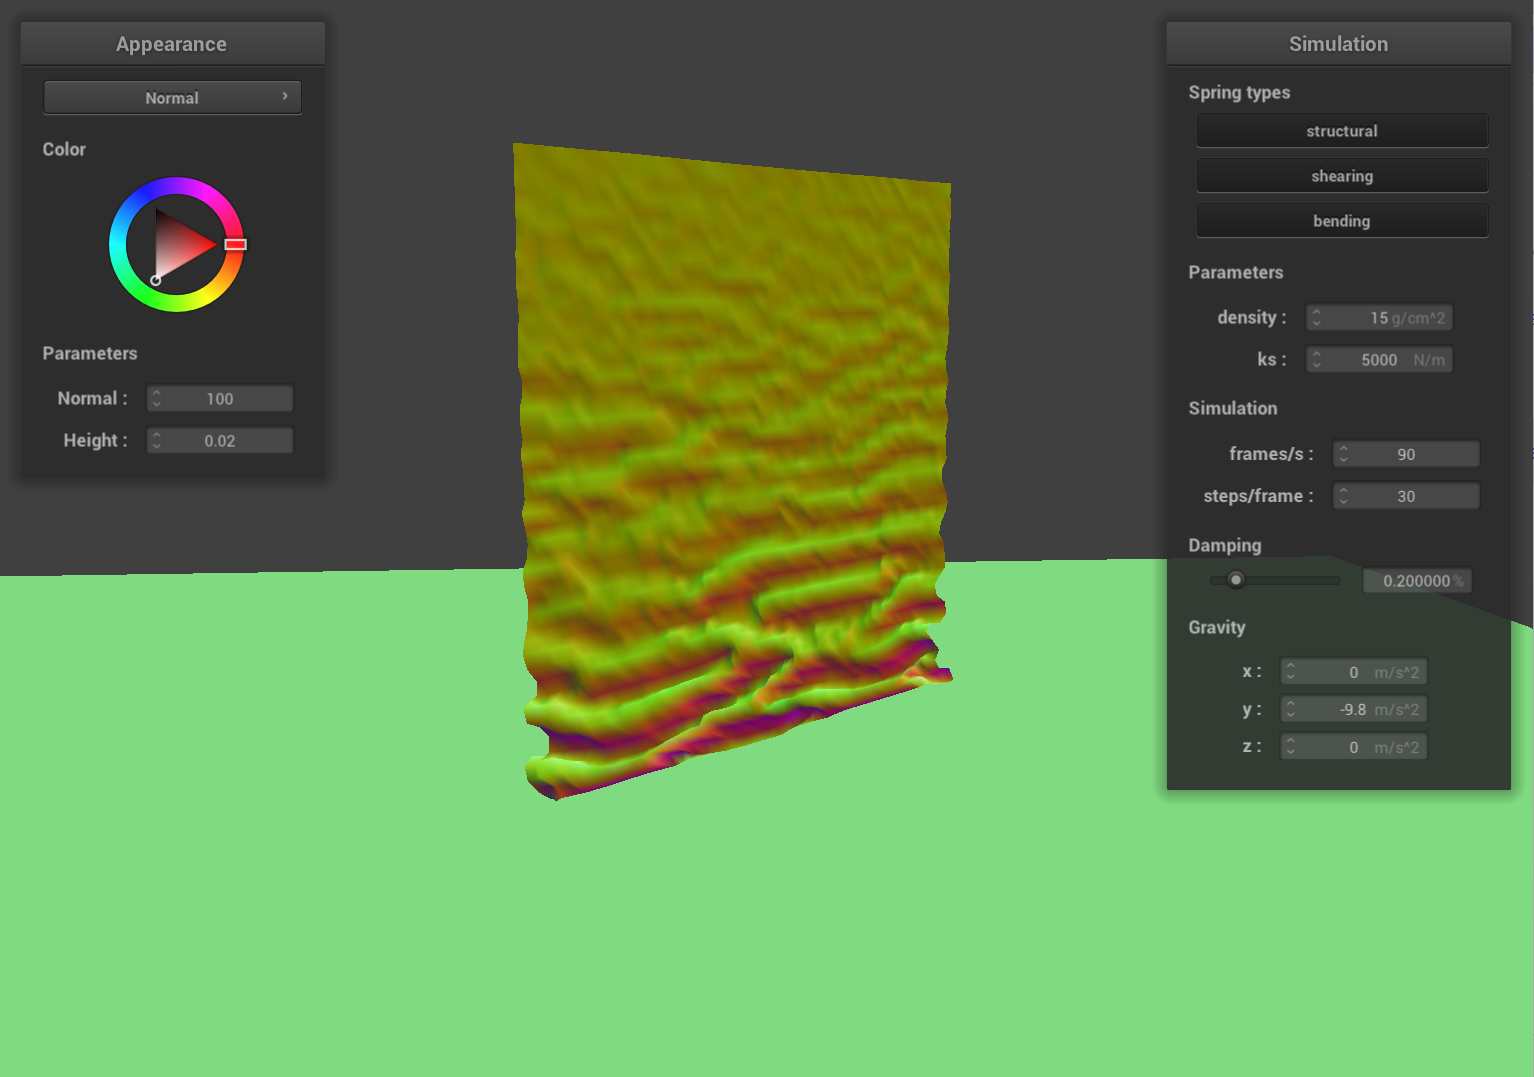The image size is (1534, 1077).
Task: Click the stepper arrows on Normal field
Action: 157,399
